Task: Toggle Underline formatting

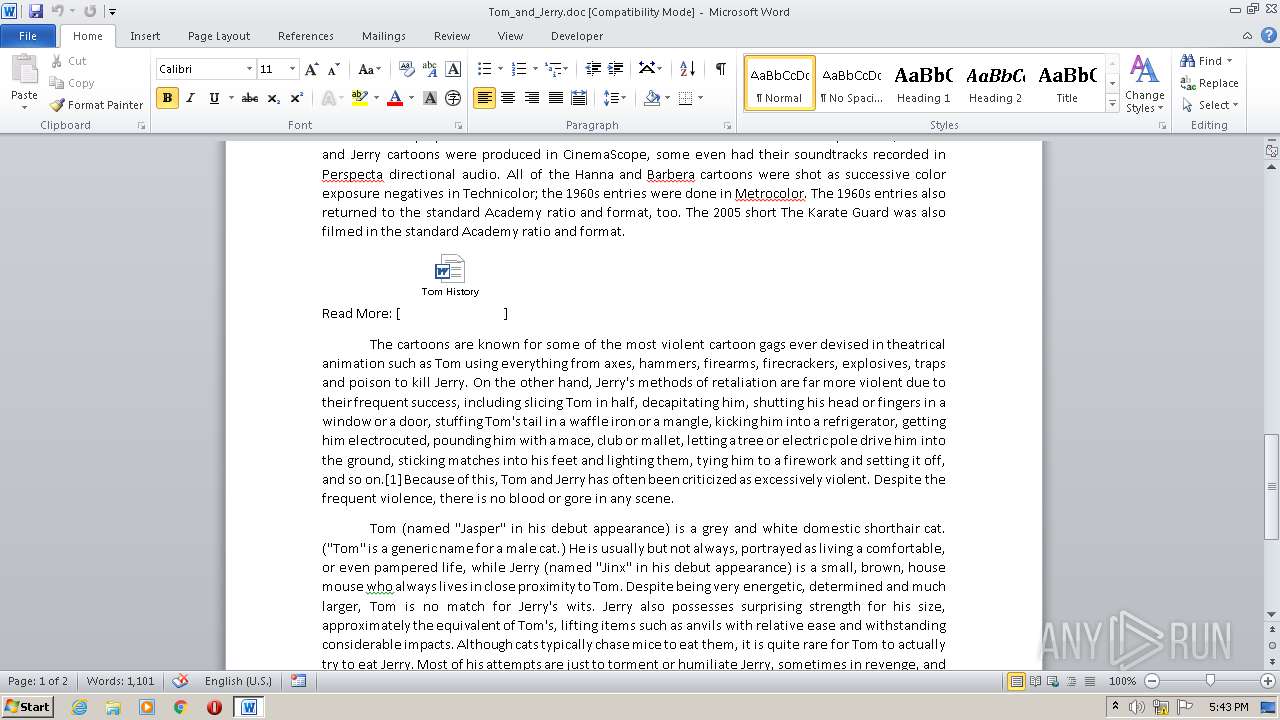Action: 213,98
